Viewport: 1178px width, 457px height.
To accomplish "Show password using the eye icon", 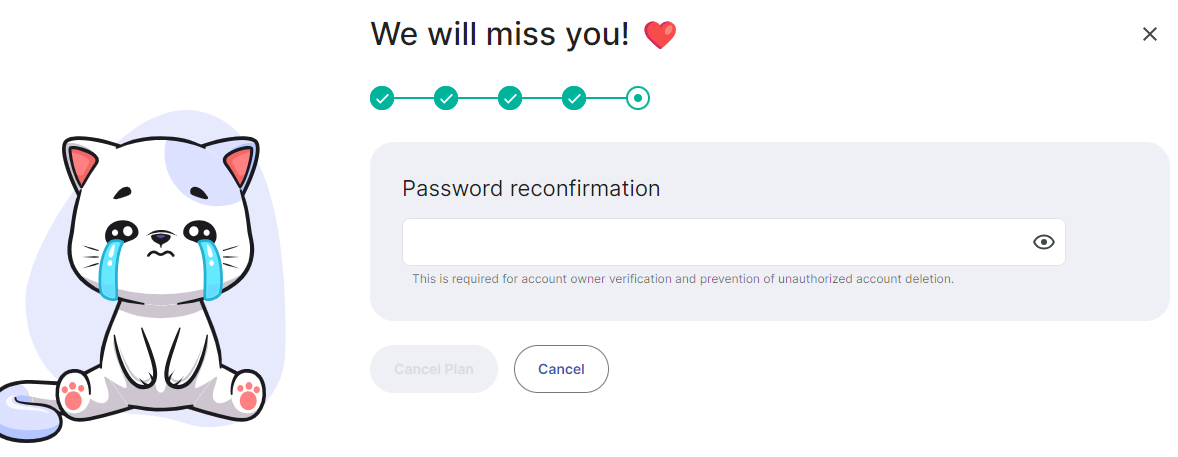I will [1043, 242].
